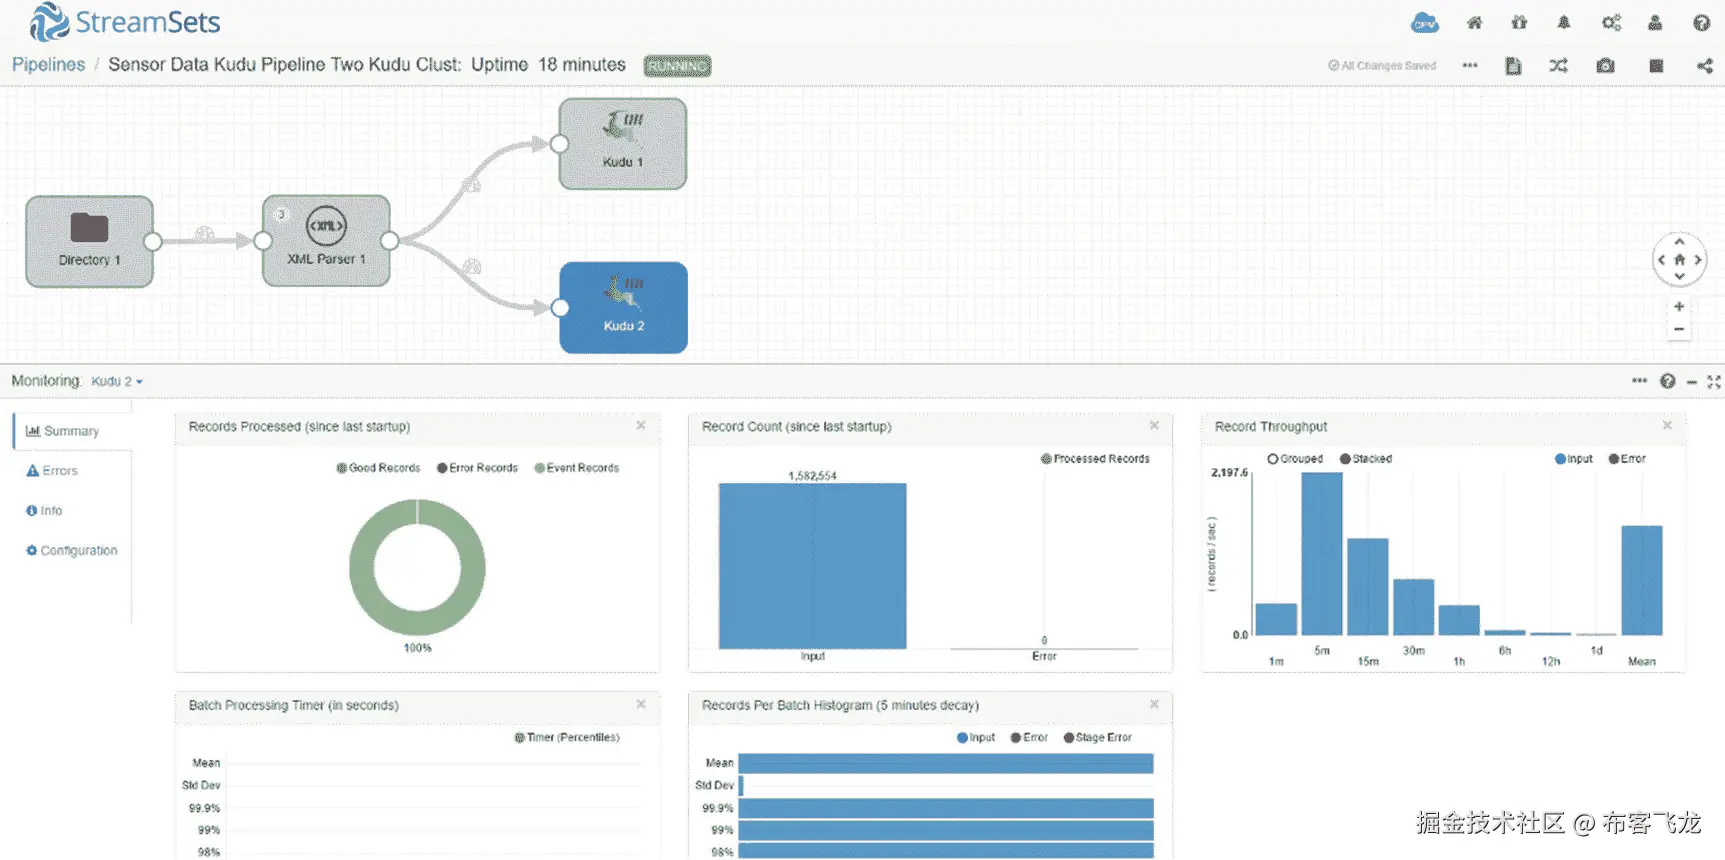Screen dimensions: 1725x860
Task: Open the Configuration tab
Action: tap(71, 551)
